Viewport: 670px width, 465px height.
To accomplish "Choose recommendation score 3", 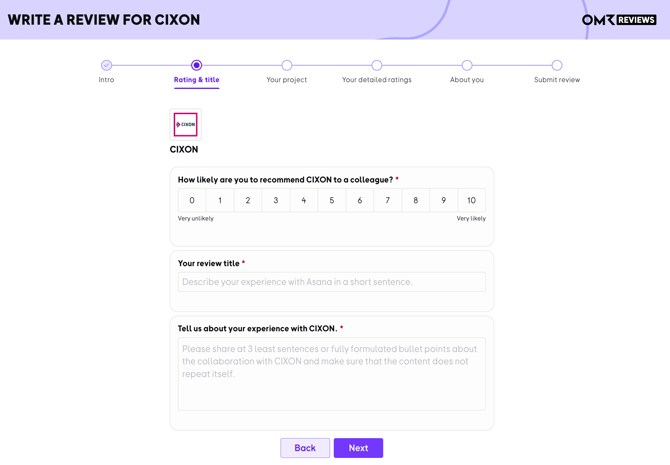I will pos(276,200).
